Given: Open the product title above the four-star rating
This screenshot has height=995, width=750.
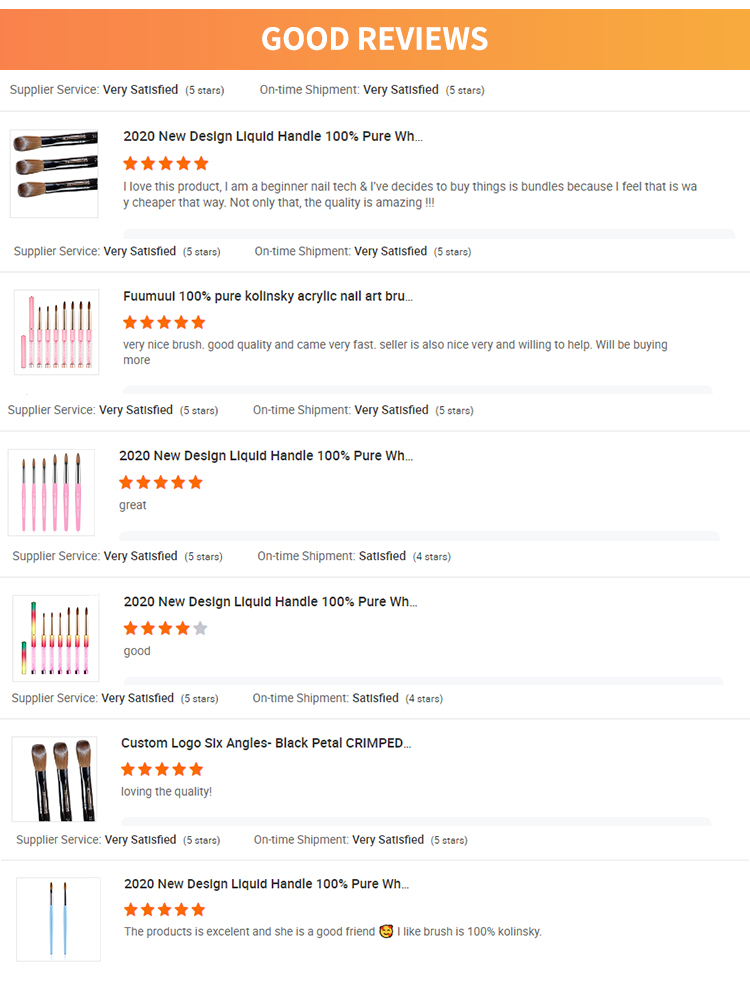Looking at the screenshot, I should coord(270,602).
